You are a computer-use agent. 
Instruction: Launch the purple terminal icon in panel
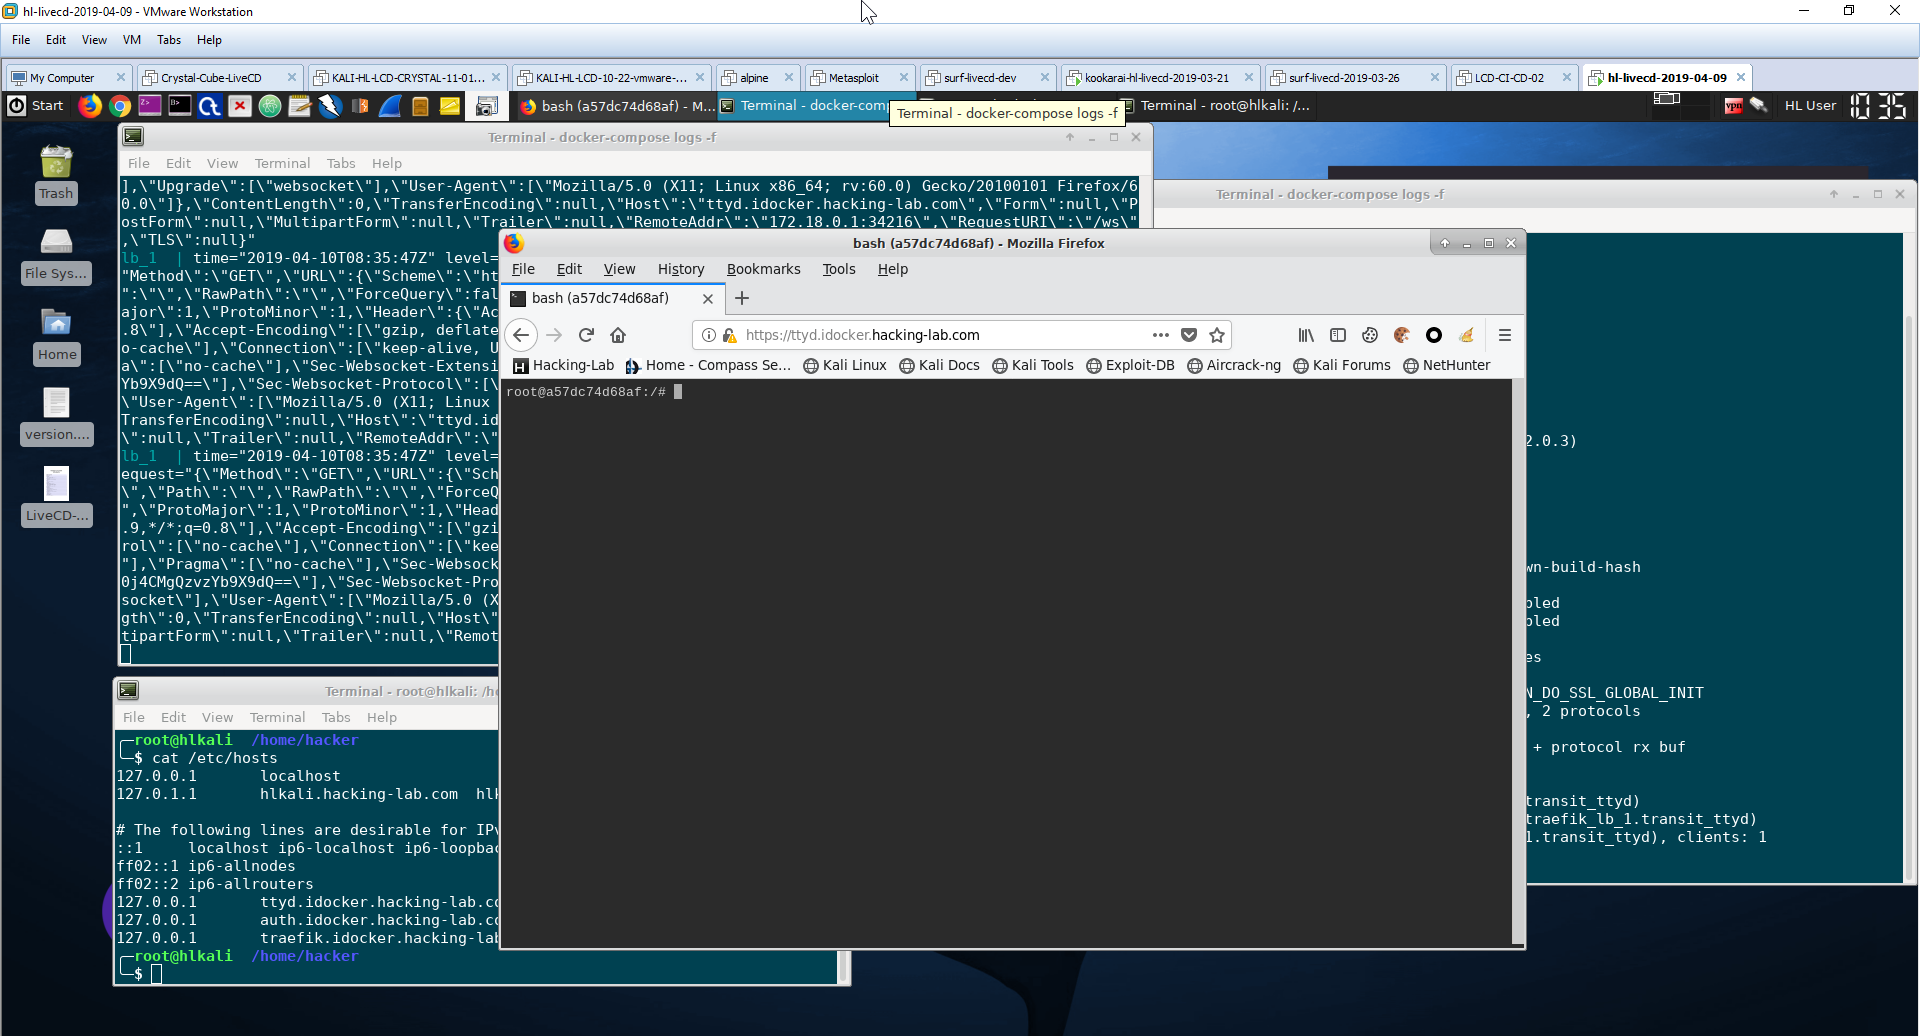click(150, 105)
